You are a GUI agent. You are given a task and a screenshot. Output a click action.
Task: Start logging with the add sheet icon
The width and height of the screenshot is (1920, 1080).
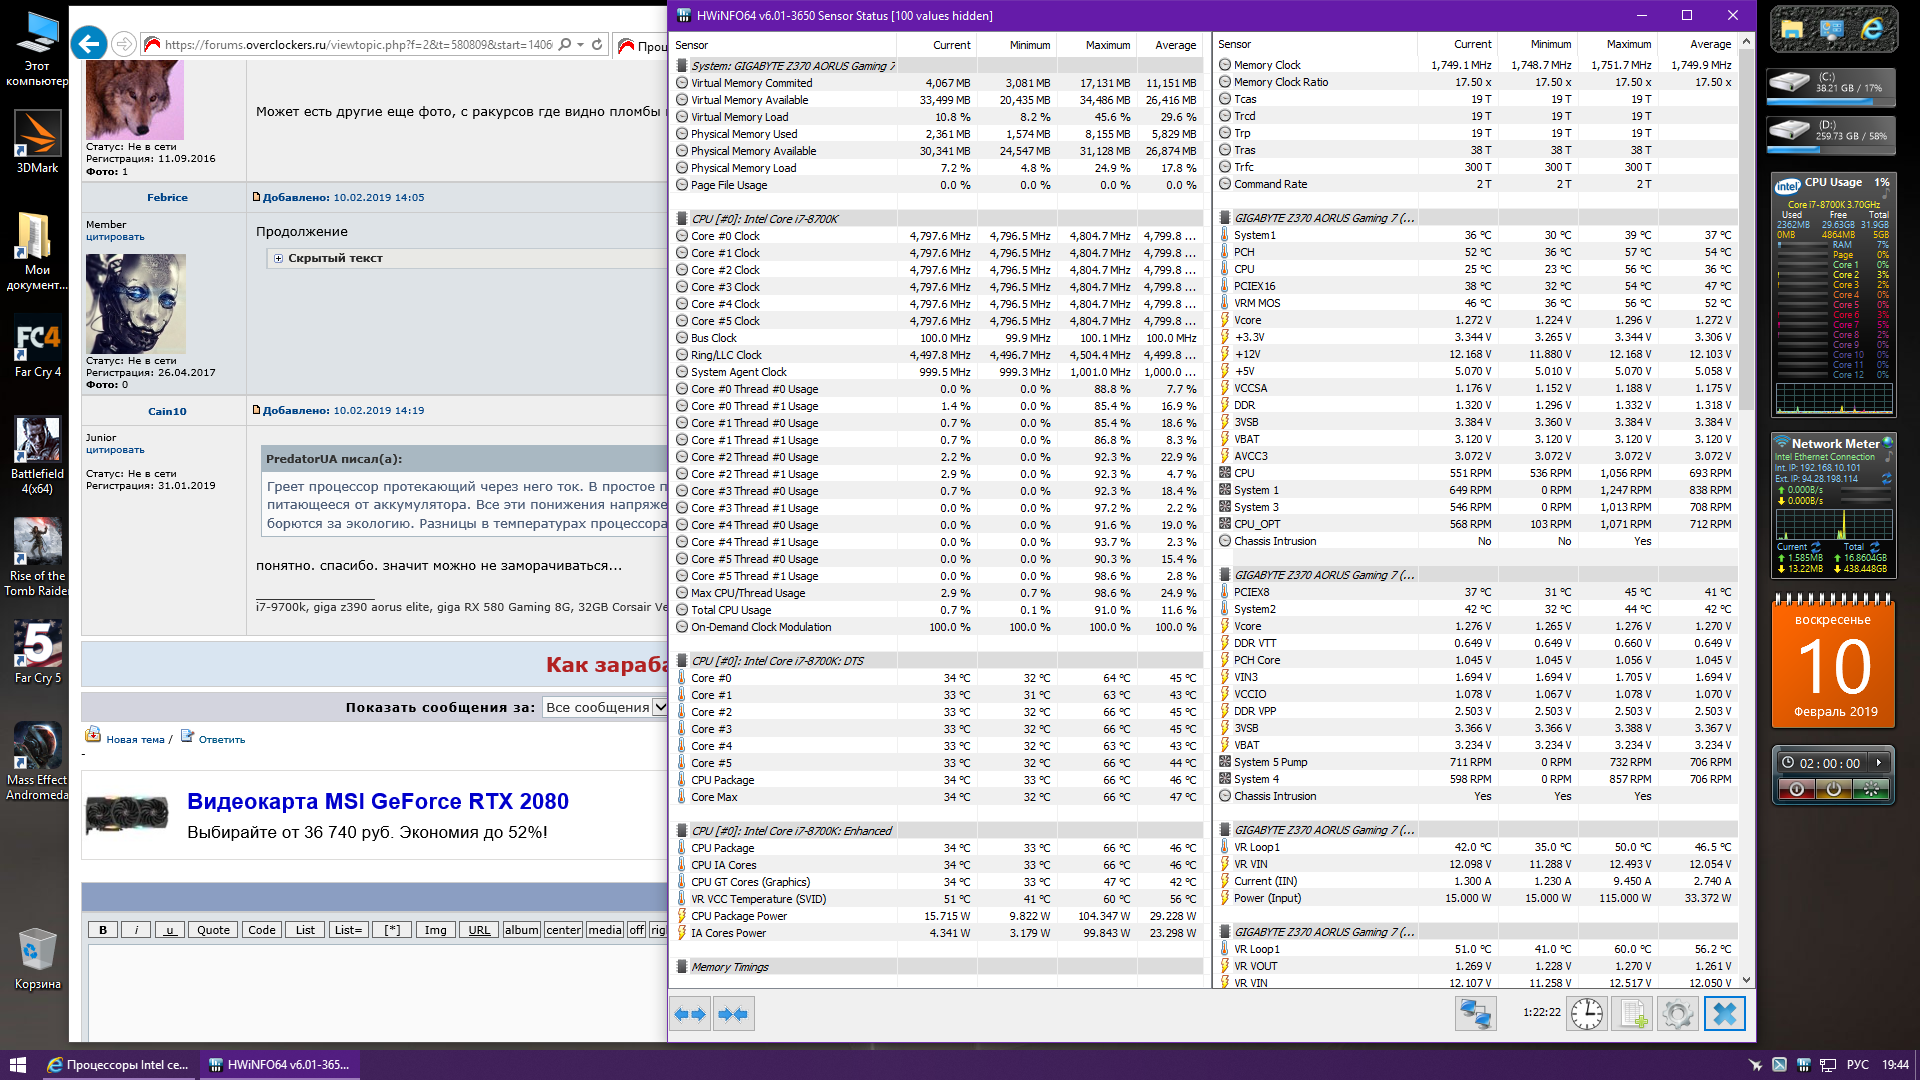[x=1633, y=1014]
